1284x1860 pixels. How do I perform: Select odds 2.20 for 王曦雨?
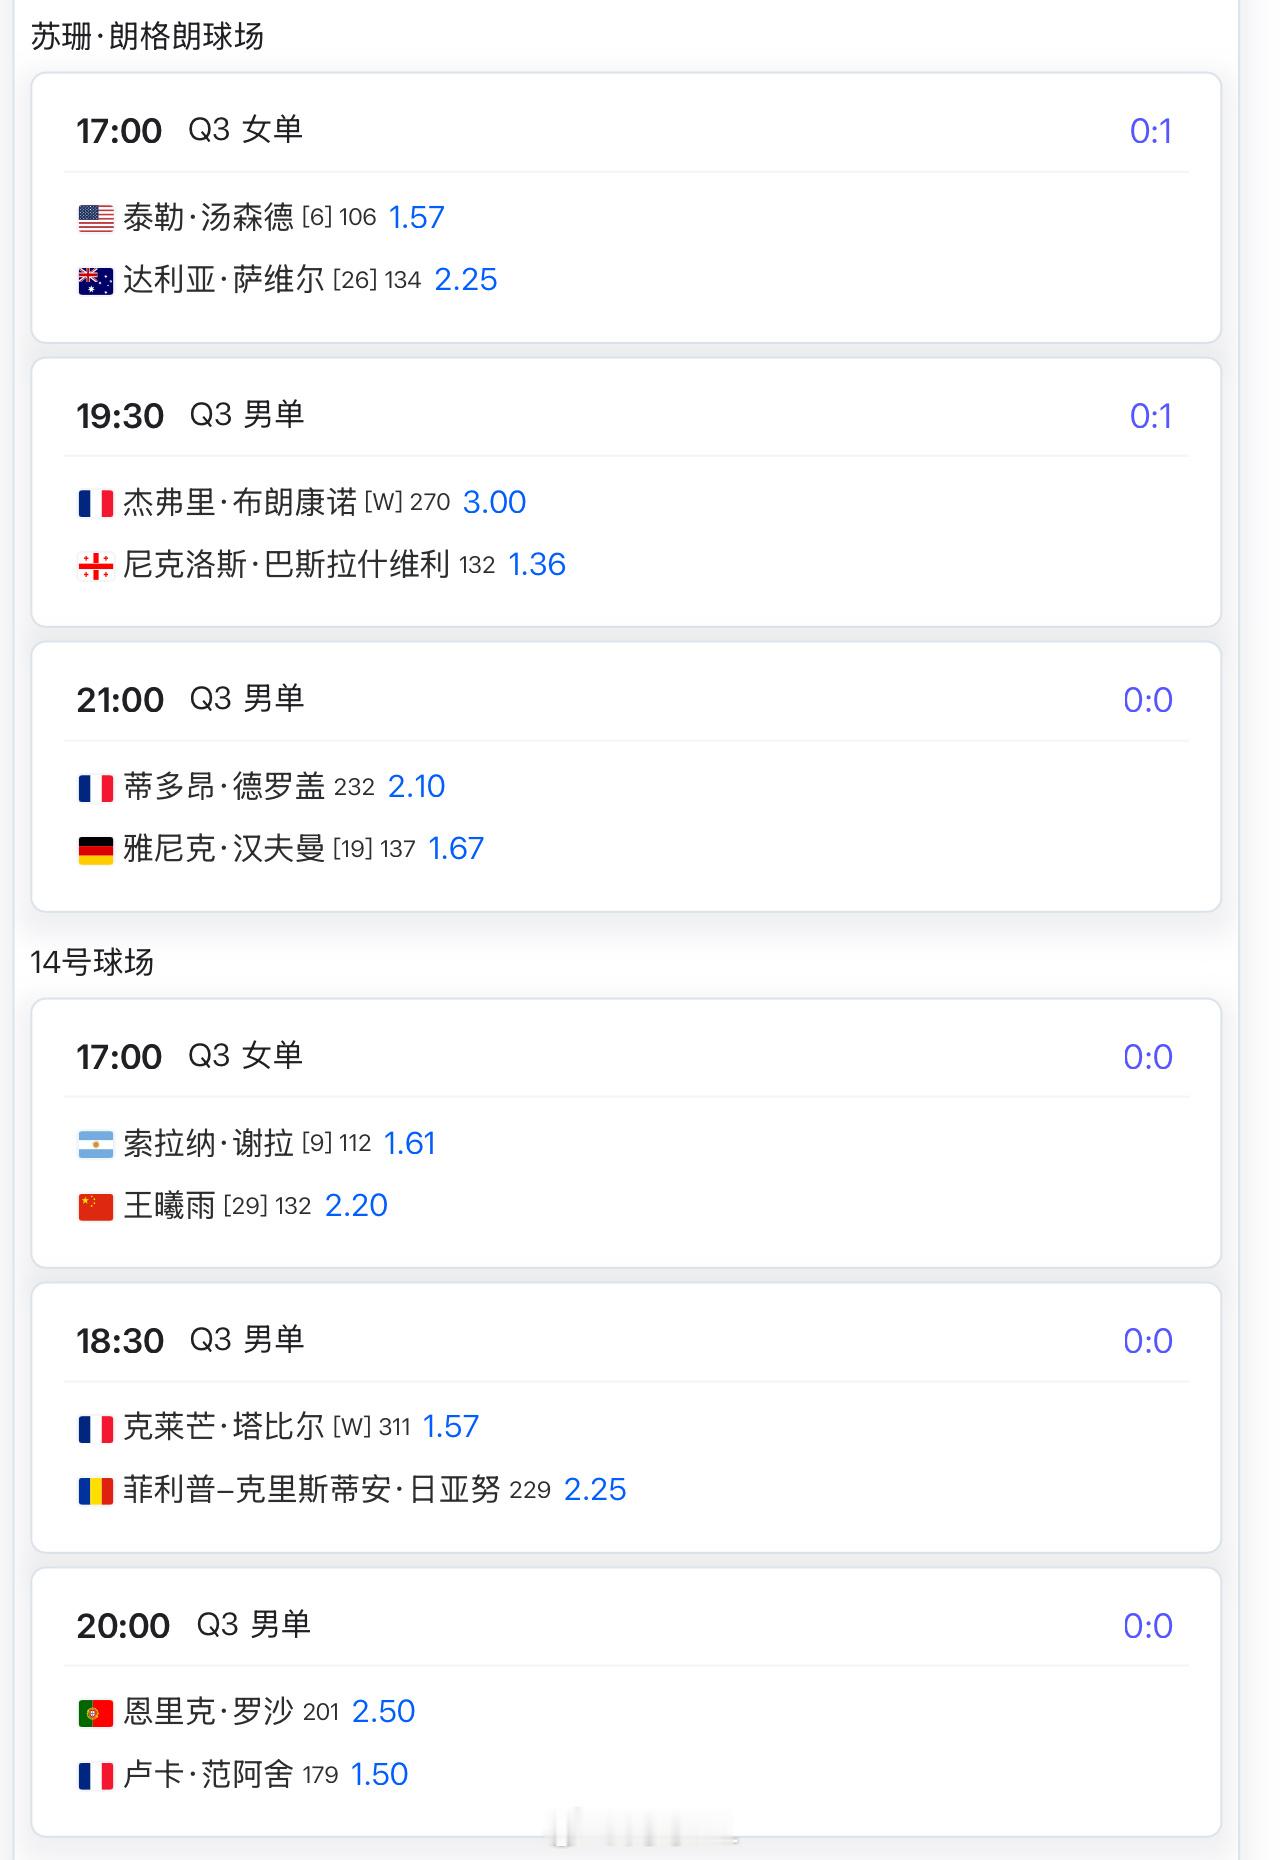[x=356, y=1206]
